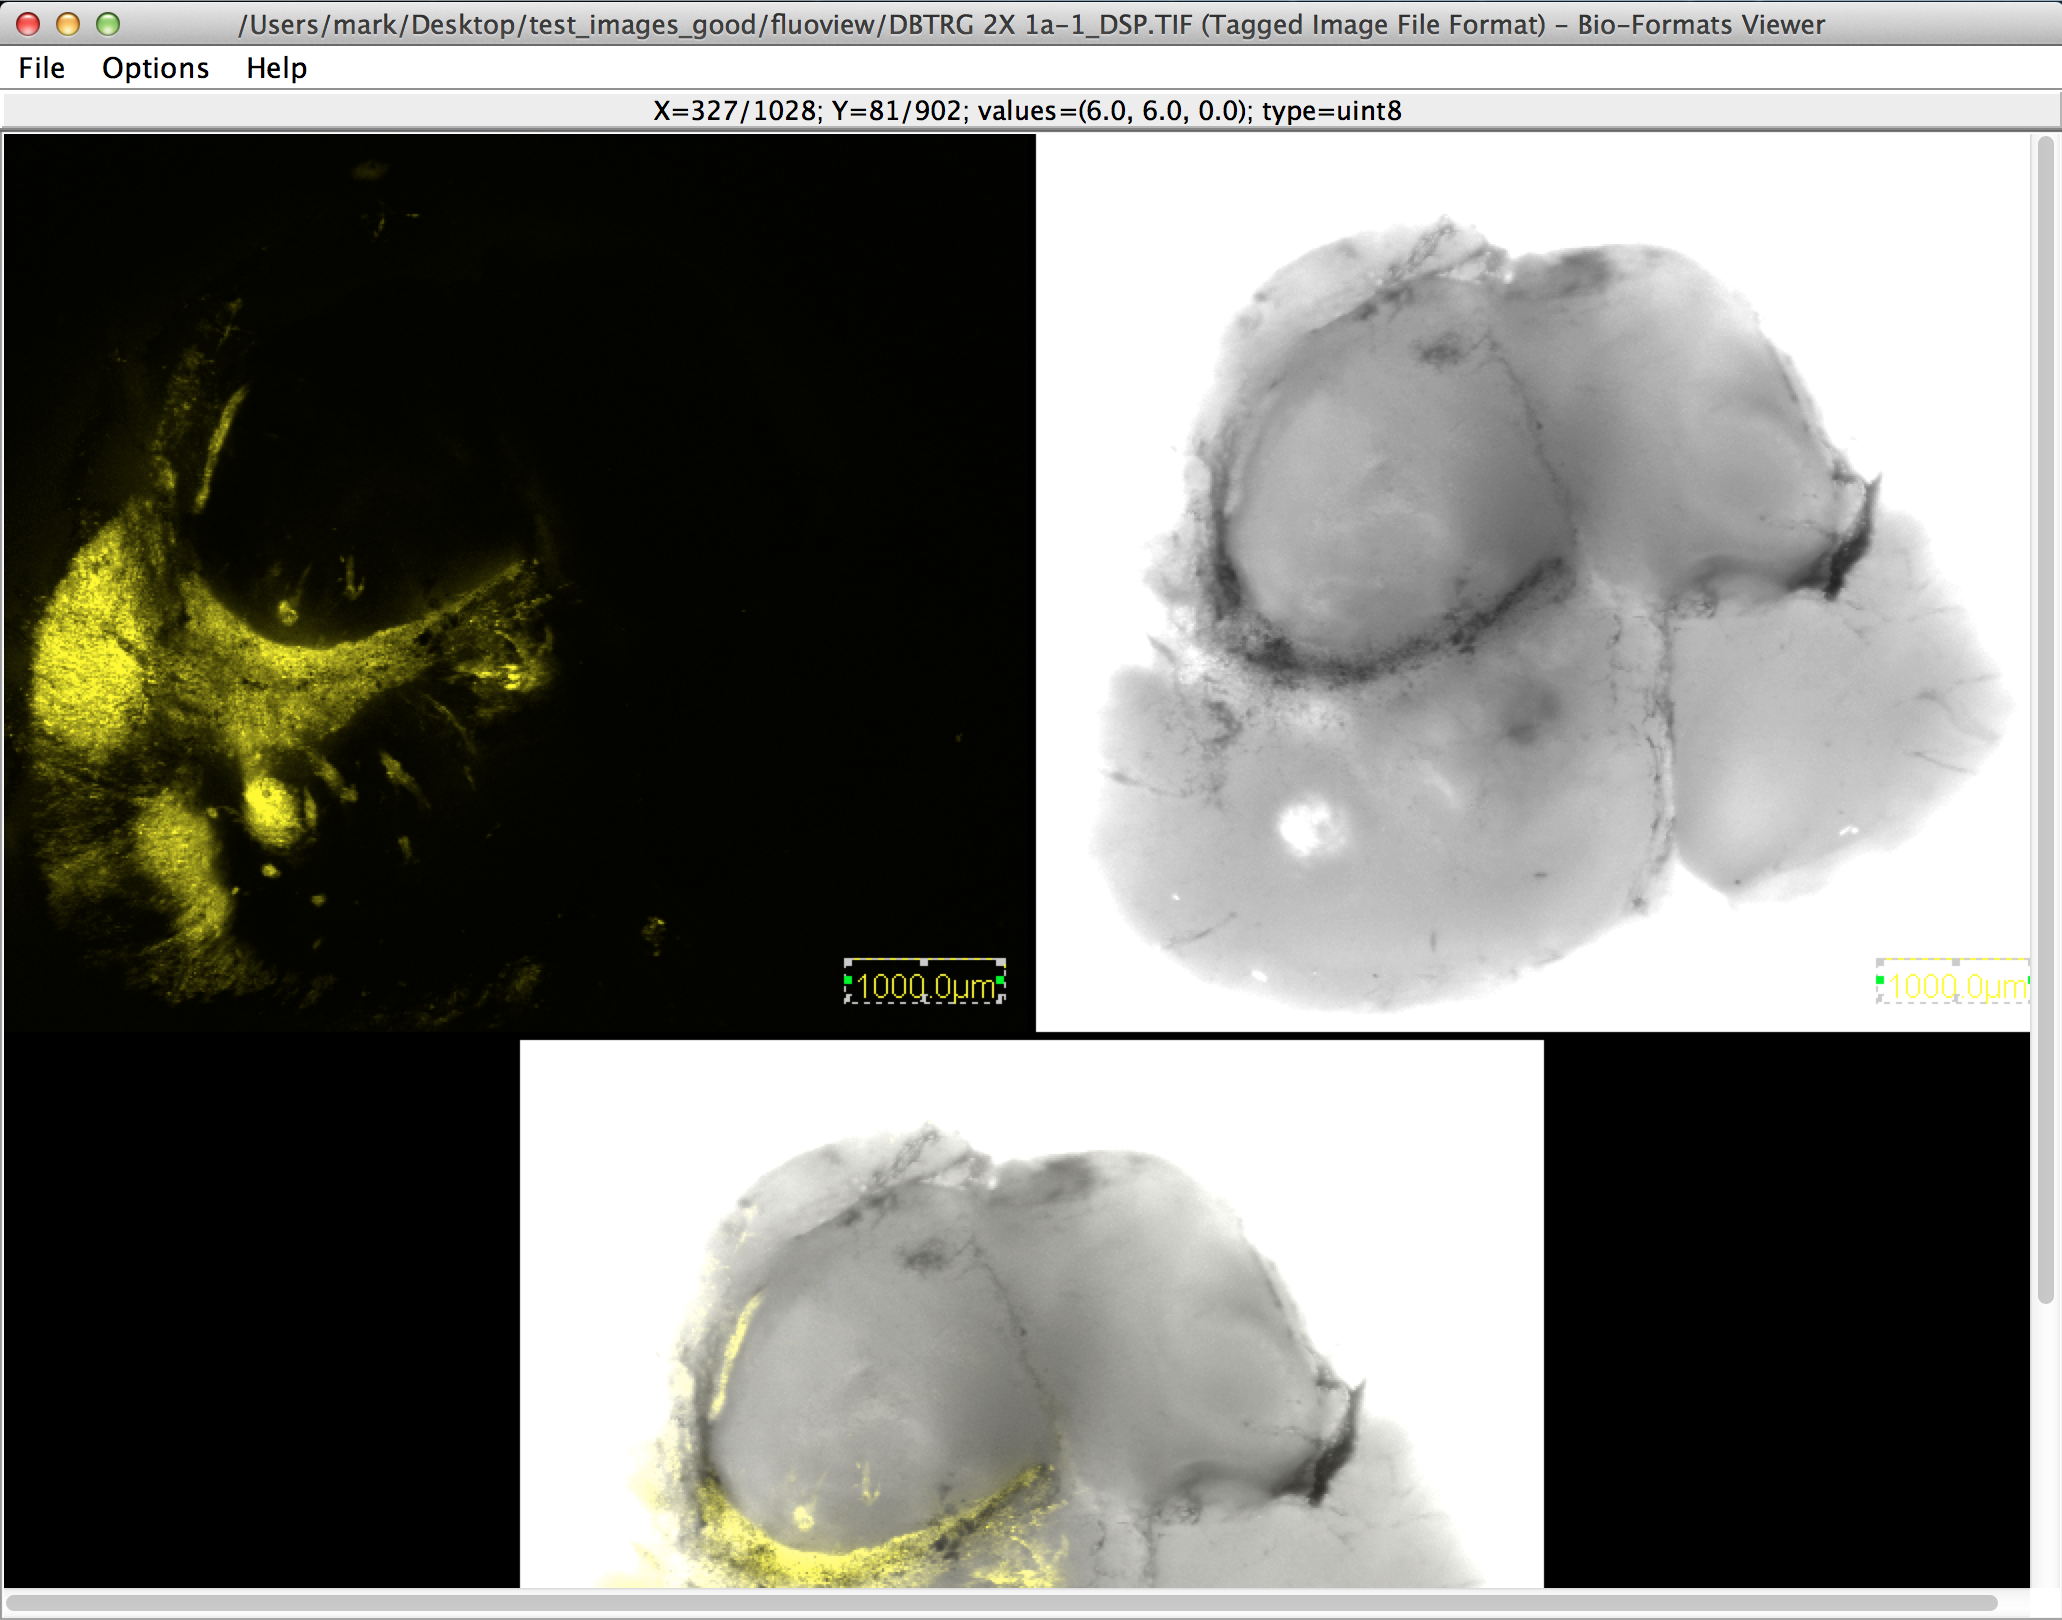Click the DBTRG file path window title
This screenshot has width=2062, height=1620.
(1030, 24)
